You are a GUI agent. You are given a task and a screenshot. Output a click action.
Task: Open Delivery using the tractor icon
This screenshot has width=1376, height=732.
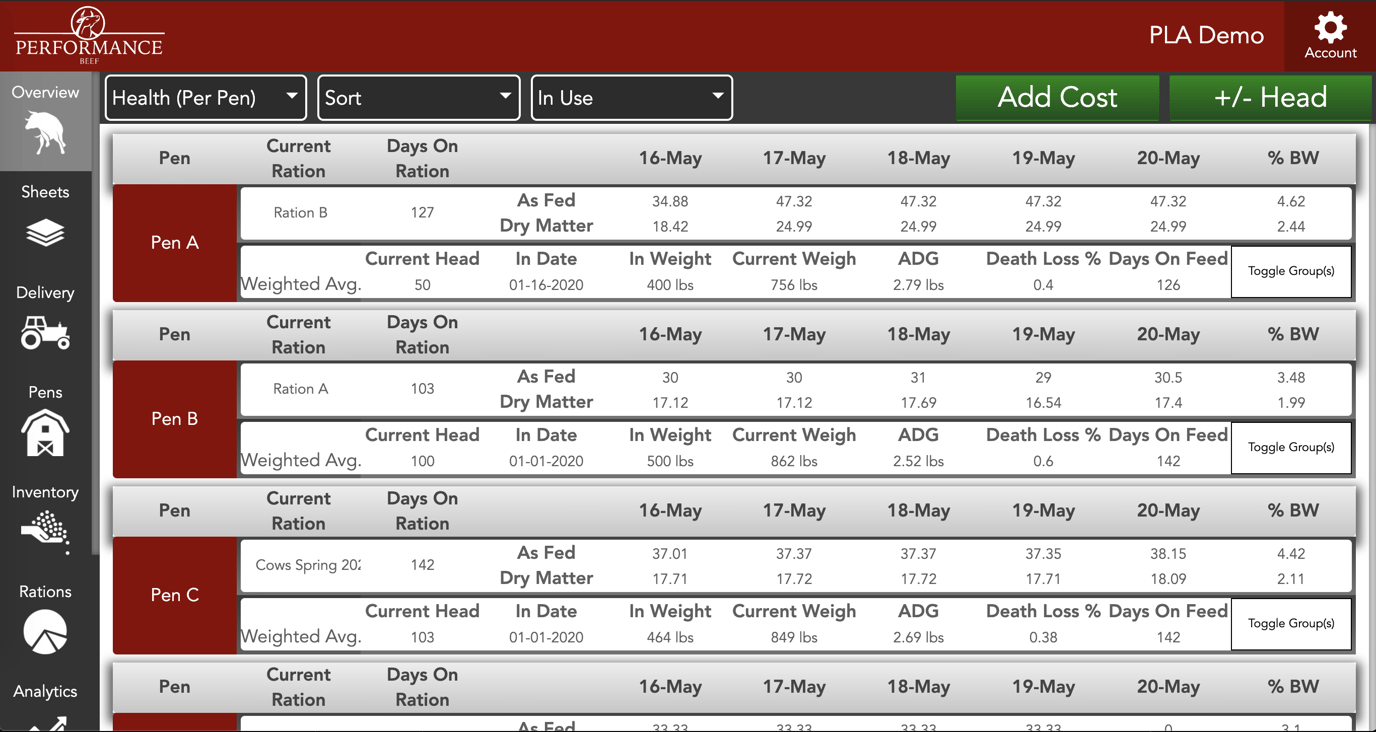[45, 335]
